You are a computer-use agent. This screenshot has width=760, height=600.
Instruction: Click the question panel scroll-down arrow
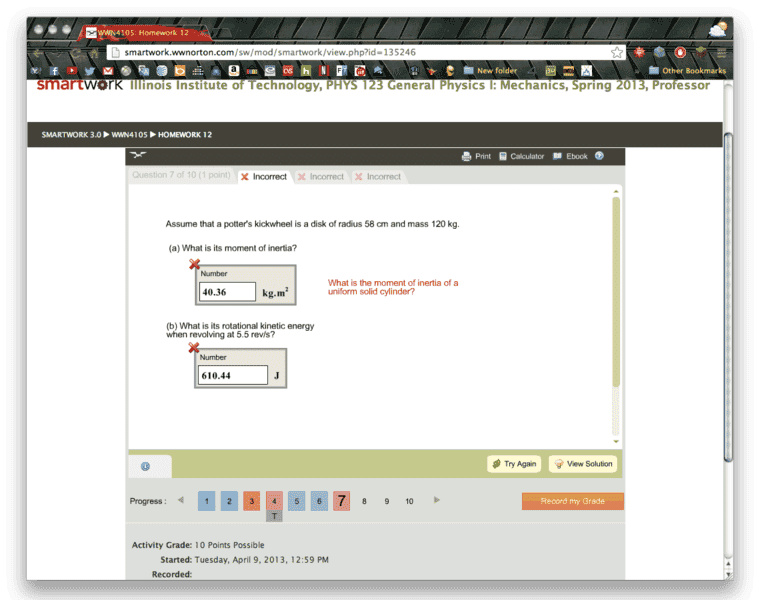point(616,441)
